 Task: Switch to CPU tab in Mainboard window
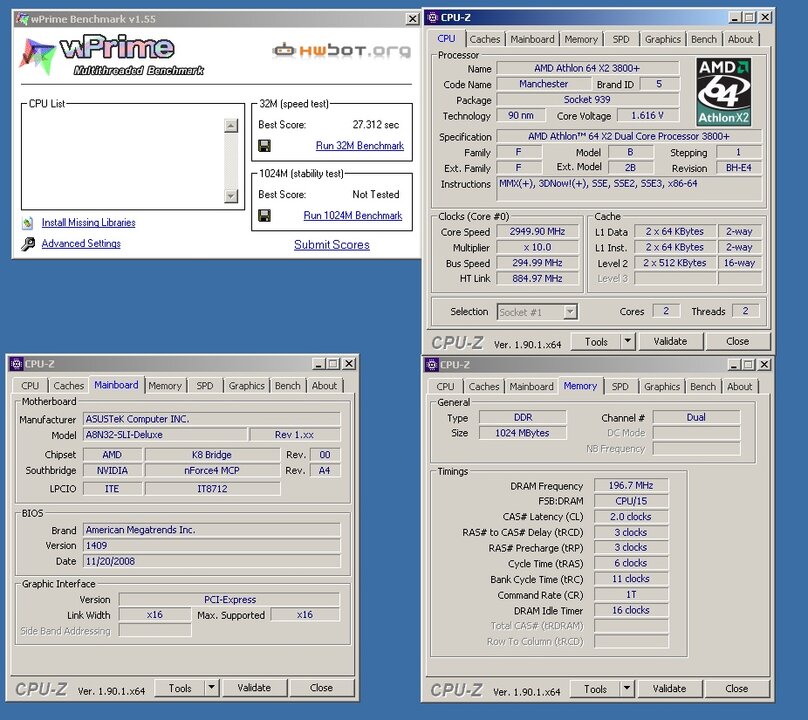pyautogui.click(x=30, y=386)
